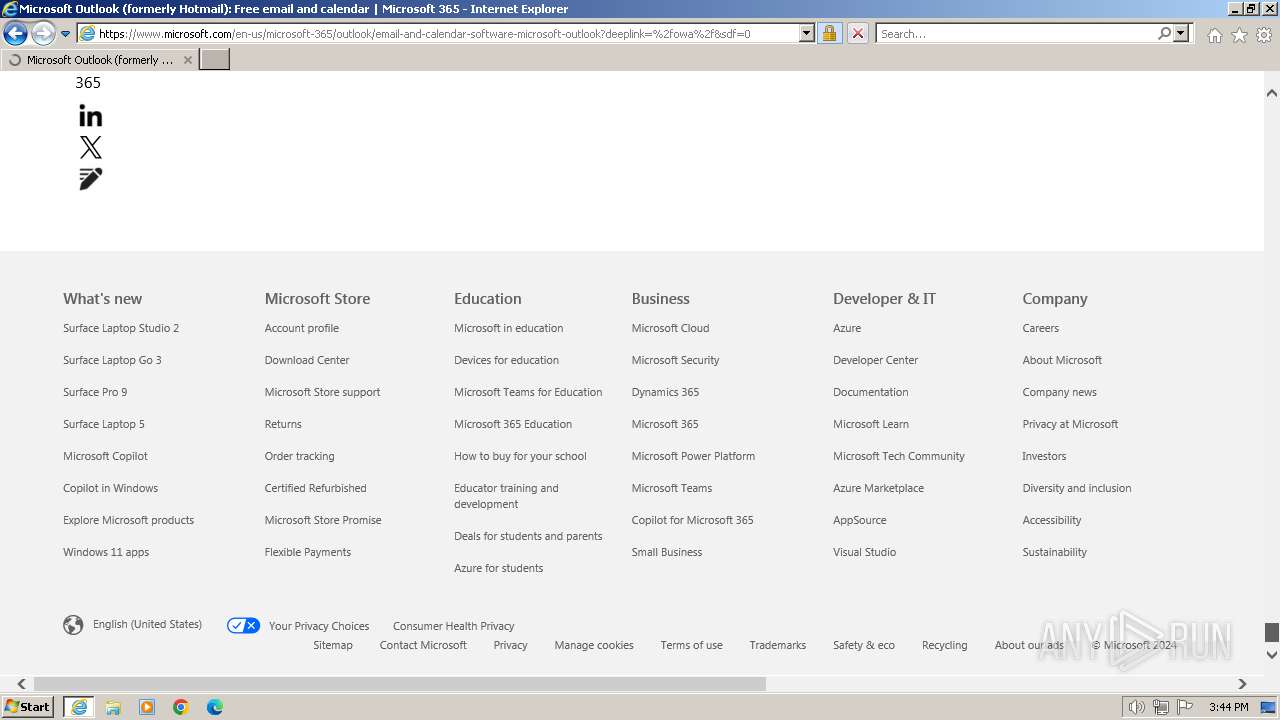Click the globe language icon
The height and width of the screenshot is (720, 1280).
click(73, 625)
